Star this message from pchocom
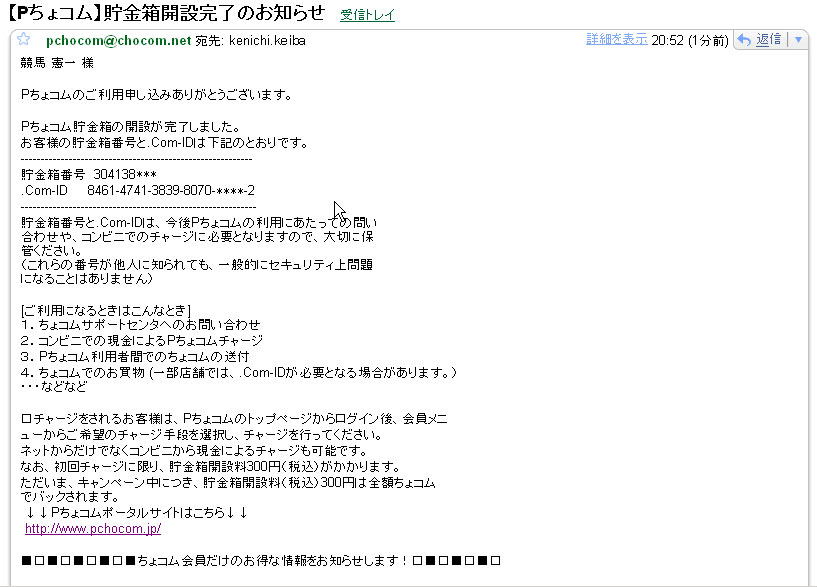Screen dimensions: 817x587 click(23, 39)
